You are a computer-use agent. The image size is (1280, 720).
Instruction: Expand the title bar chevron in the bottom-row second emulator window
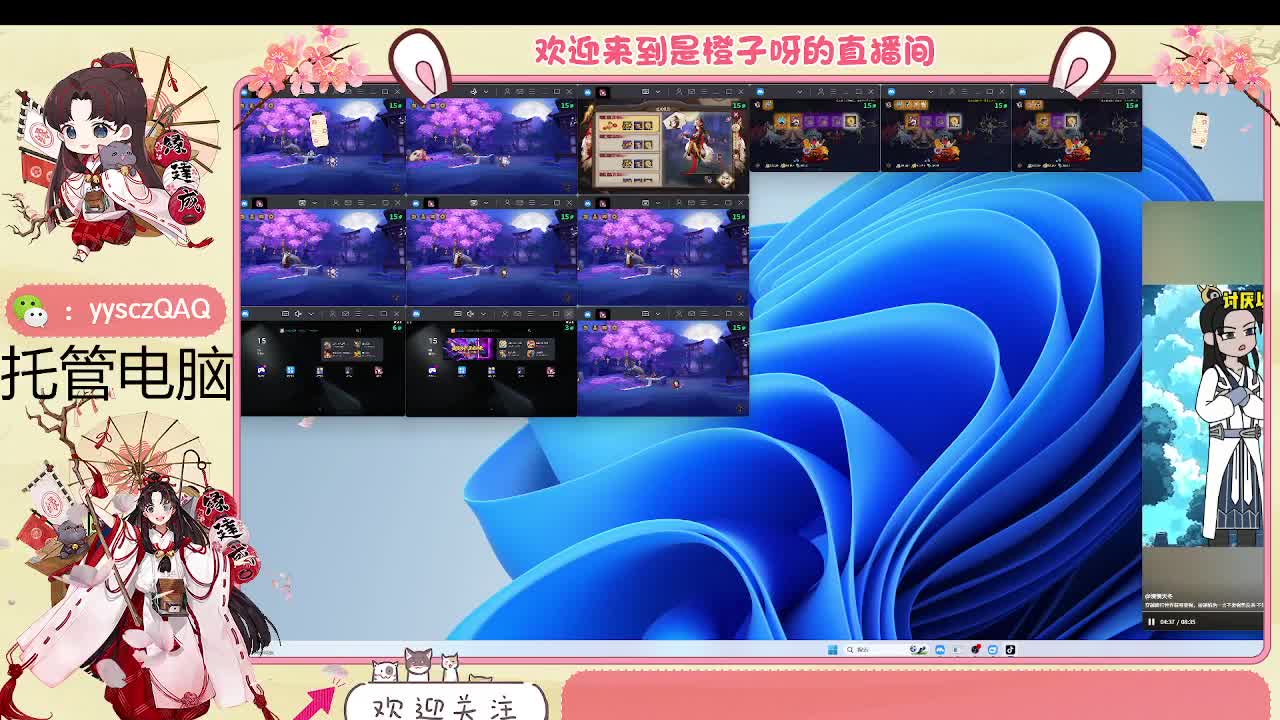coord(483,313)
